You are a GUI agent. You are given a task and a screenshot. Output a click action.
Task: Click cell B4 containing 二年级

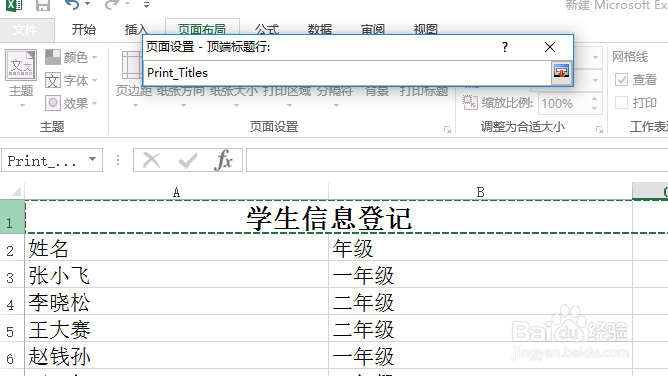[x=481, y=302]
